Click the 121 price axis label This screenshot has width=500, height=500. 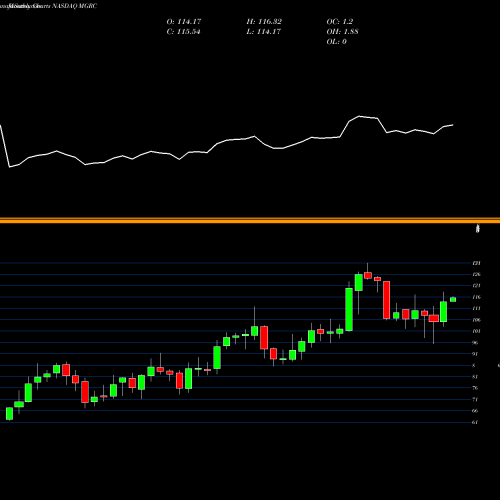click(x=476, y=286)
